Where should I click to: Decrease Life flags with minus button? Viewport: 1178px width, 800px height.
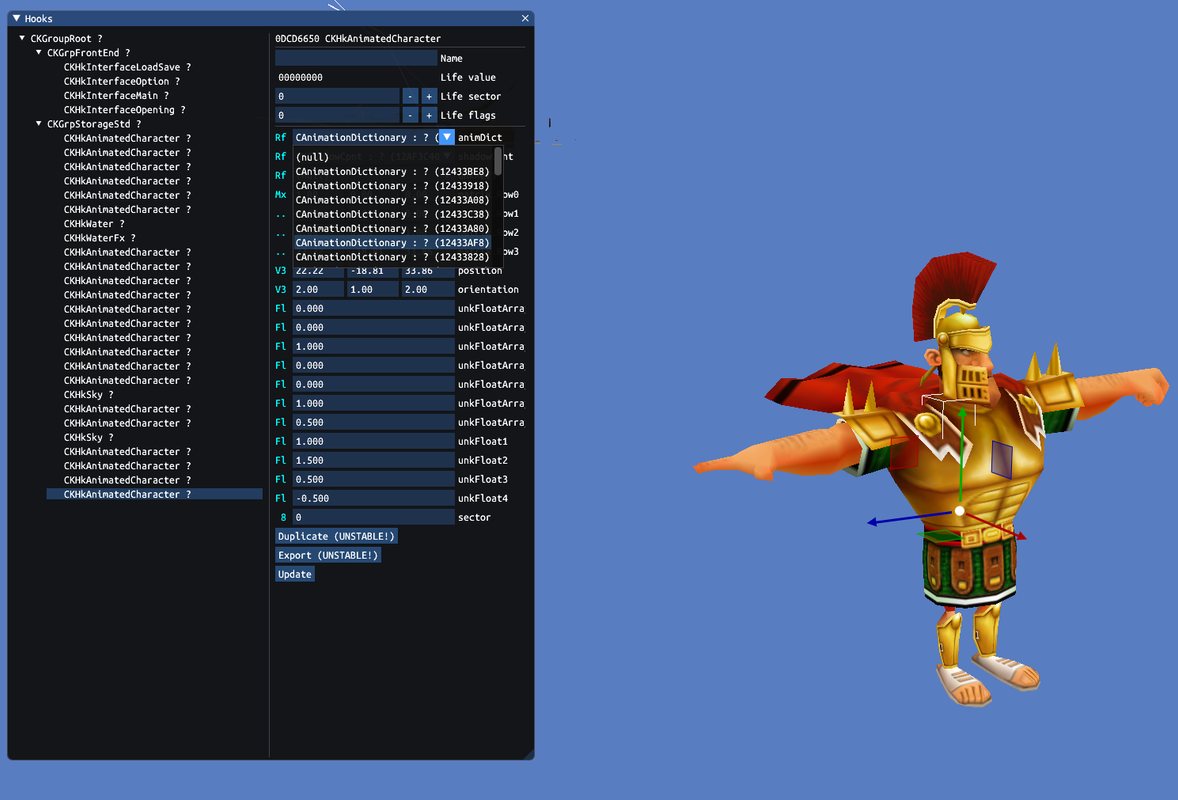410,115
